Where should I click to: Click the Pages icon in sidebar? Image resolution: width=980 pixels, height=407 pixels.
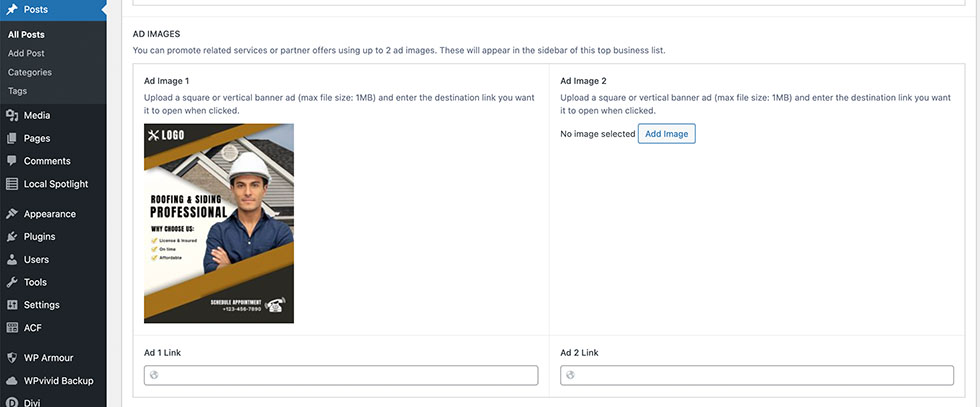(12, 138)
